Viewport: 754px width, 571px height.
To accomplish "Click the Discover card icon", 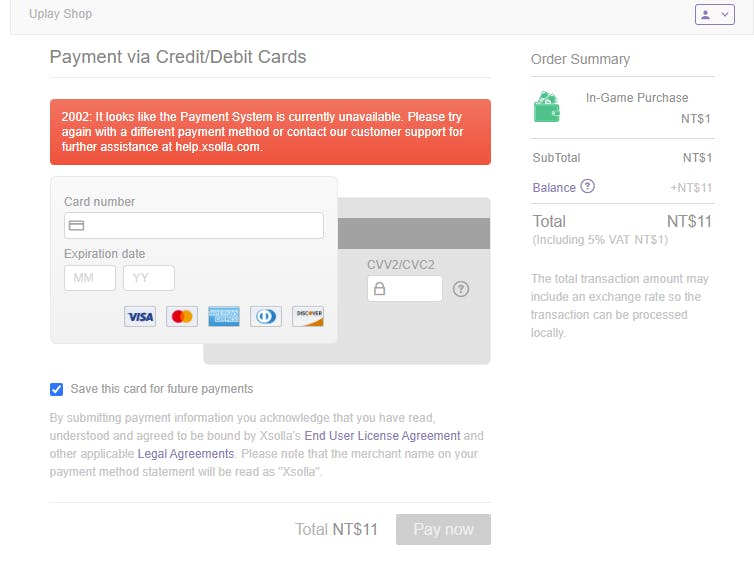I will 308,317.
